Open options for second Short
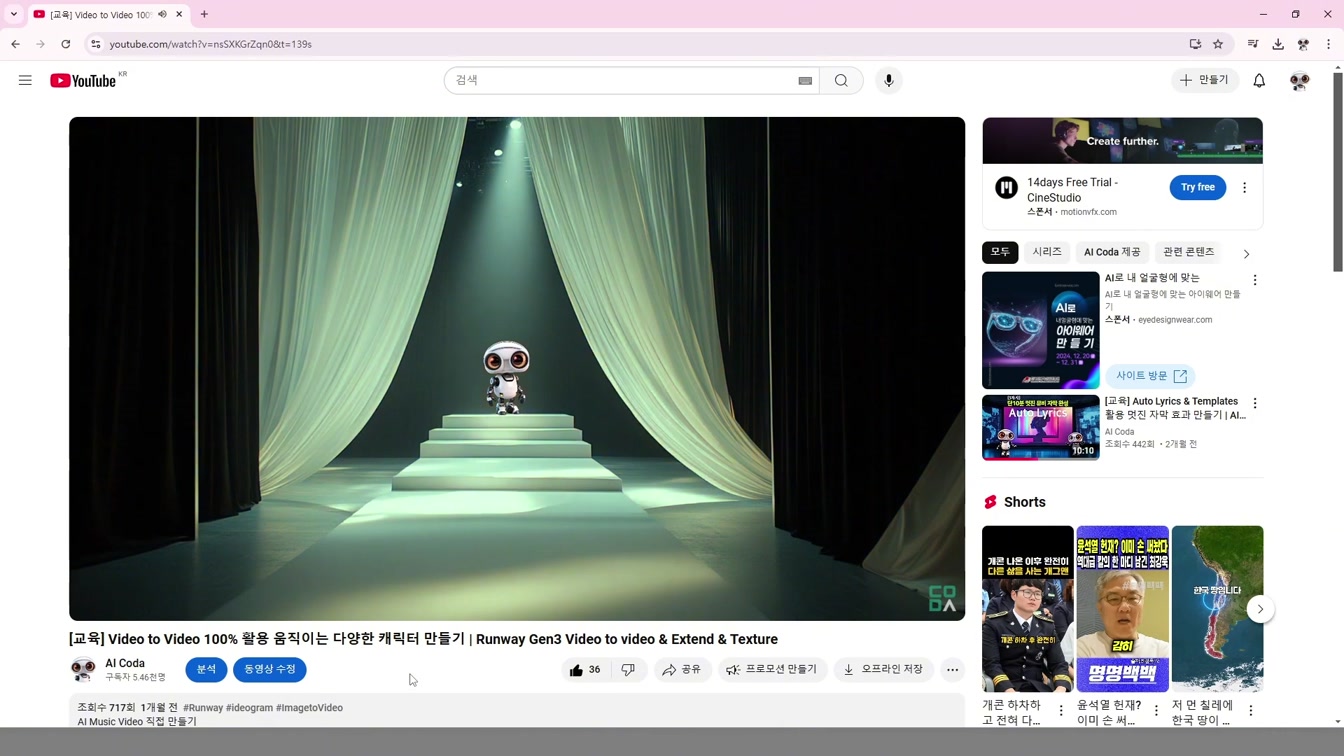1344x756 pixels. click(x=1156, y=711)
